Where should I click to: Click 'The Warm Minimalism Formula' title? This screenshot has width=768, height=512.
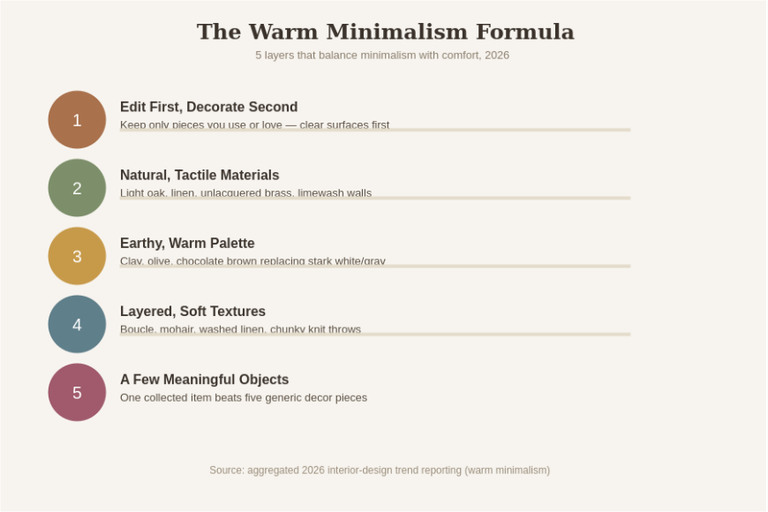point(385,32)
